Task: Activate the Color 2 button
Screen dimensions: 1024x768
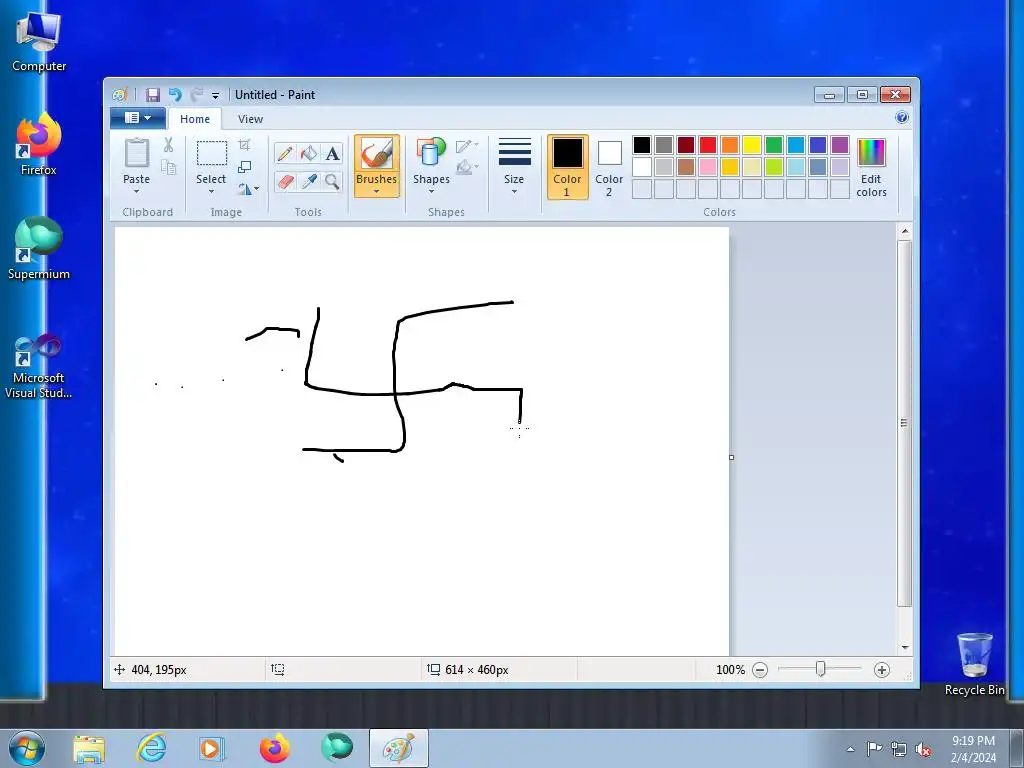Action: 609,167
